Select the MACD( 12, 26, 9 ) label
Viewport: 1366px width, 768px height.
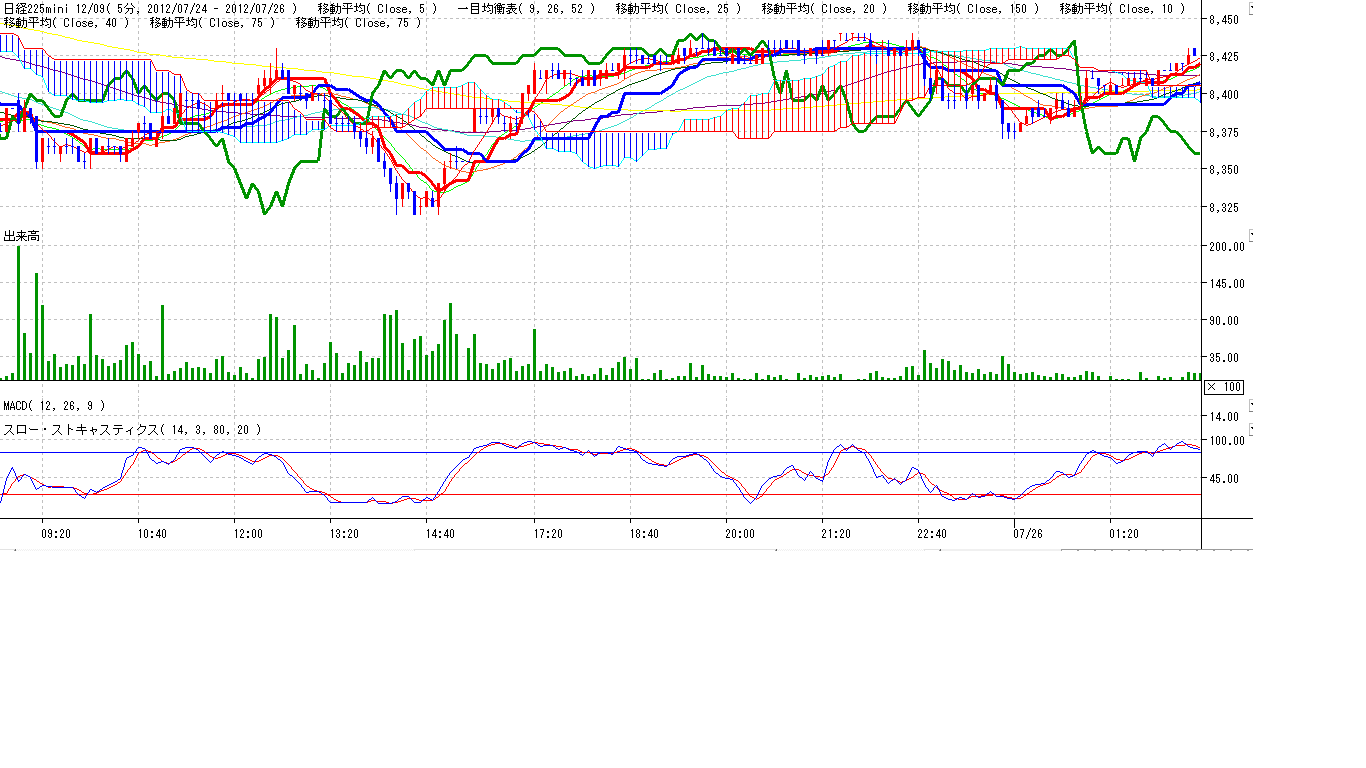[54, 405]
